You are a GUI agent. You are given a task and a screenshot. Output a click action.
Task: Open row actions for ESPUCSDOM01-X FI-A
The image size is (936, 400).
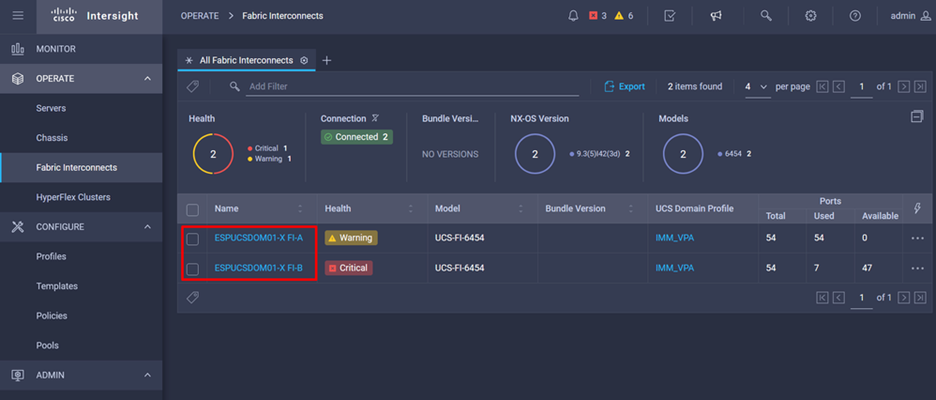coord(917,238)
